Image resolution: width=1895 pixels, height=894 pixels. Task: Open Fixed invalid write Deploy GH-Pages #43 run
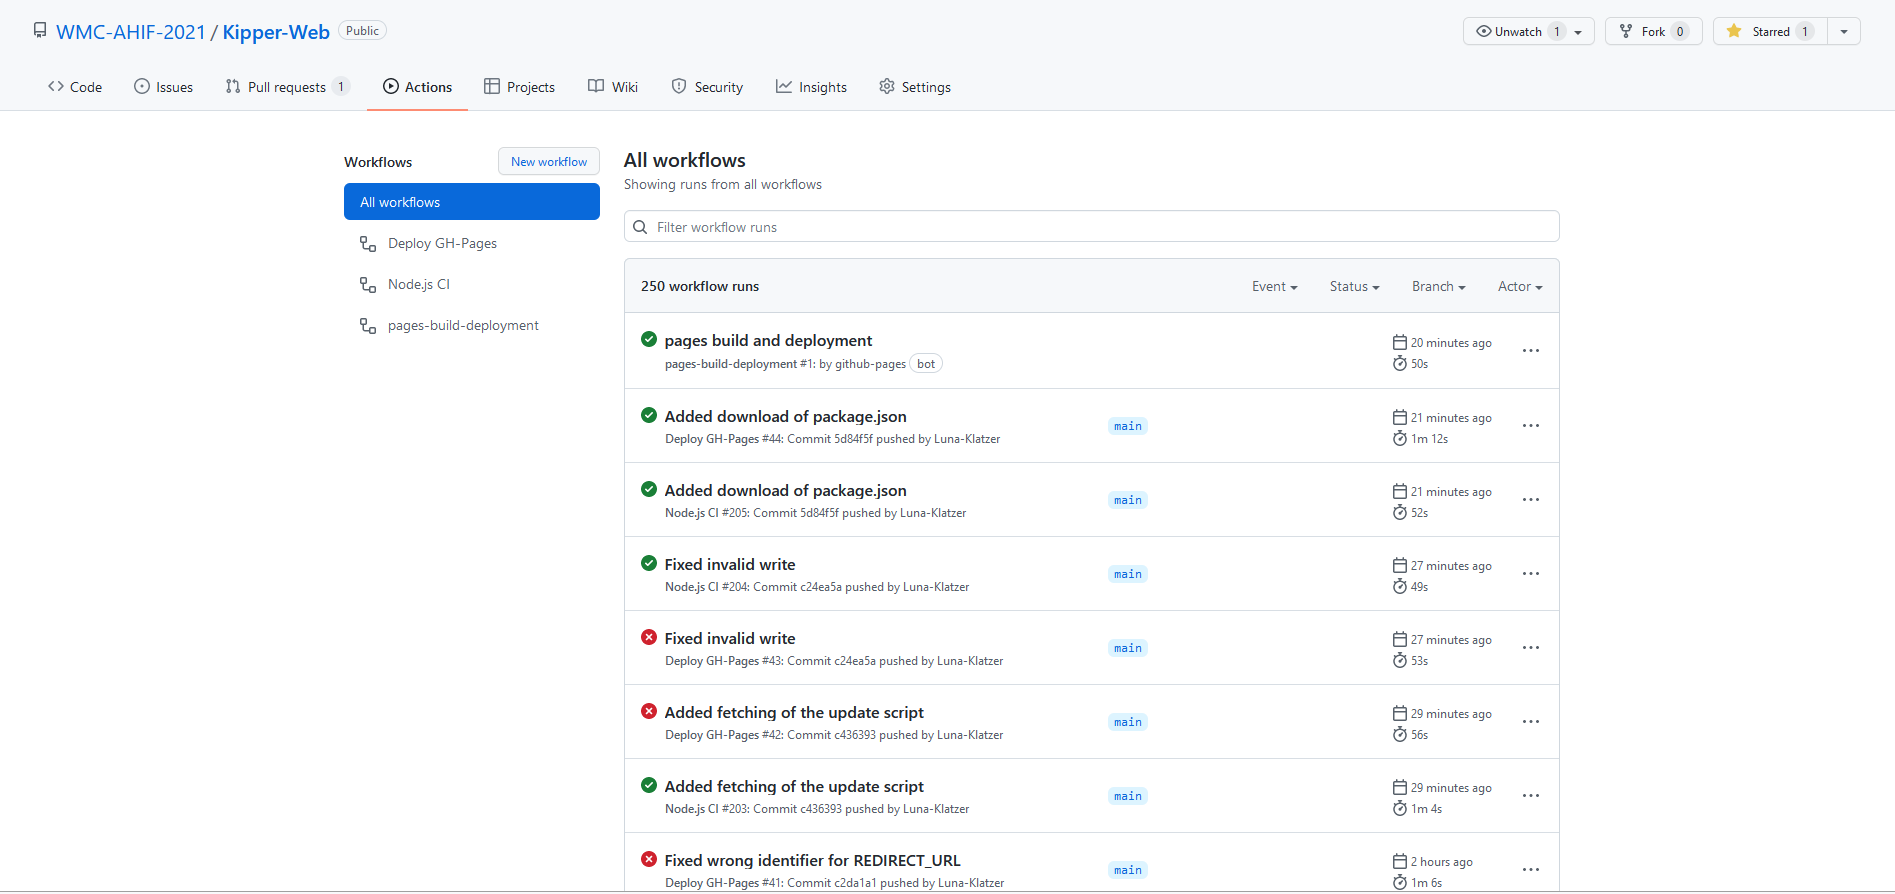point(730,638)
